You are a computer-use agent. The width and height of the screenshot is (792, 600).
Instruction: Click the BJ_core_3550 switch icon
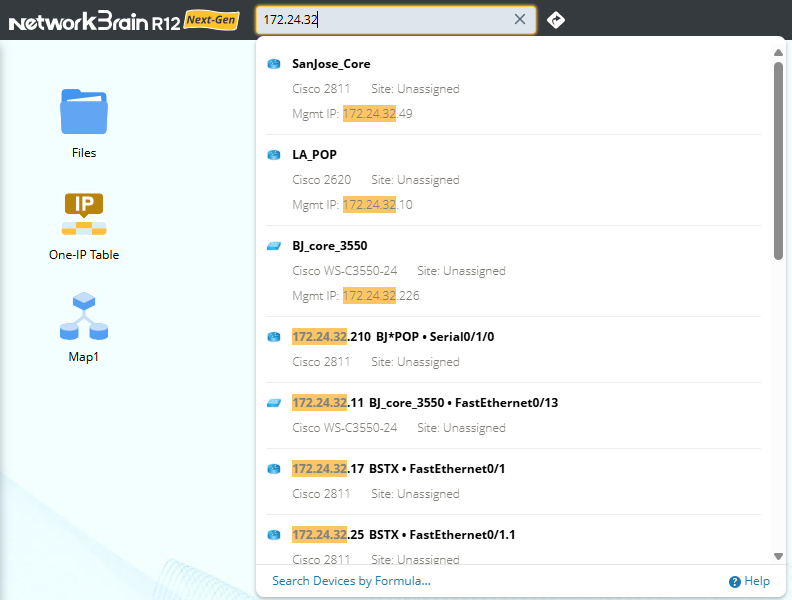click(274, 246)
